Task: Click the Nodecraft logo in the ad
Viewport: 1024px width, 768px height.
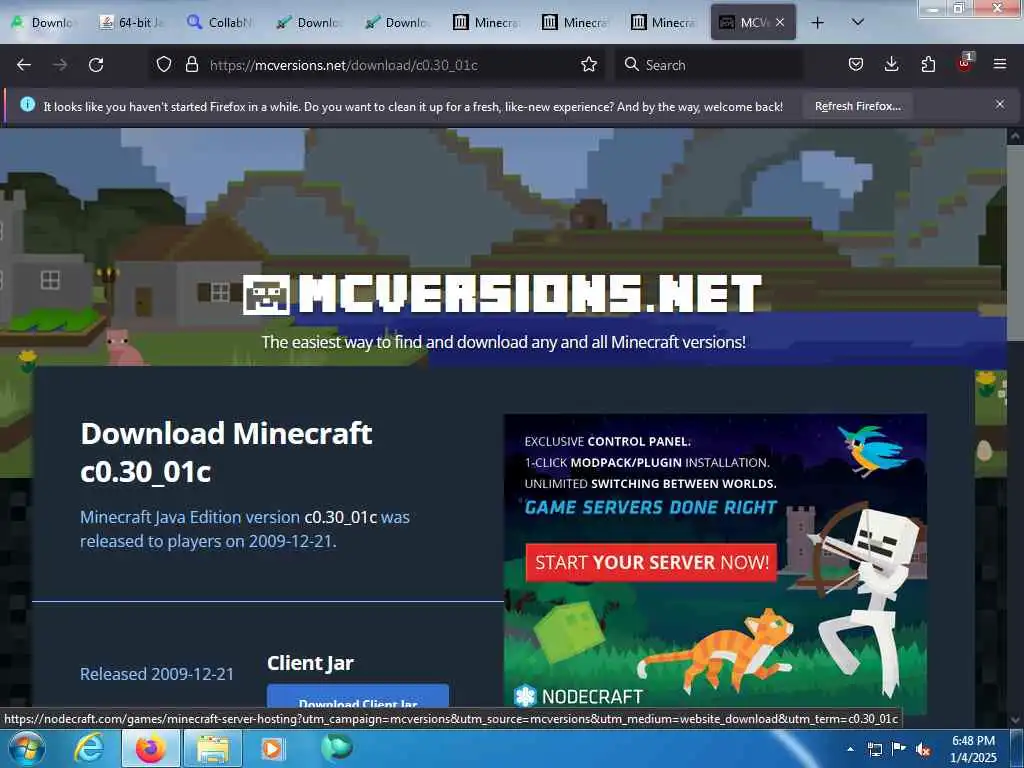Action: (579, 696)
